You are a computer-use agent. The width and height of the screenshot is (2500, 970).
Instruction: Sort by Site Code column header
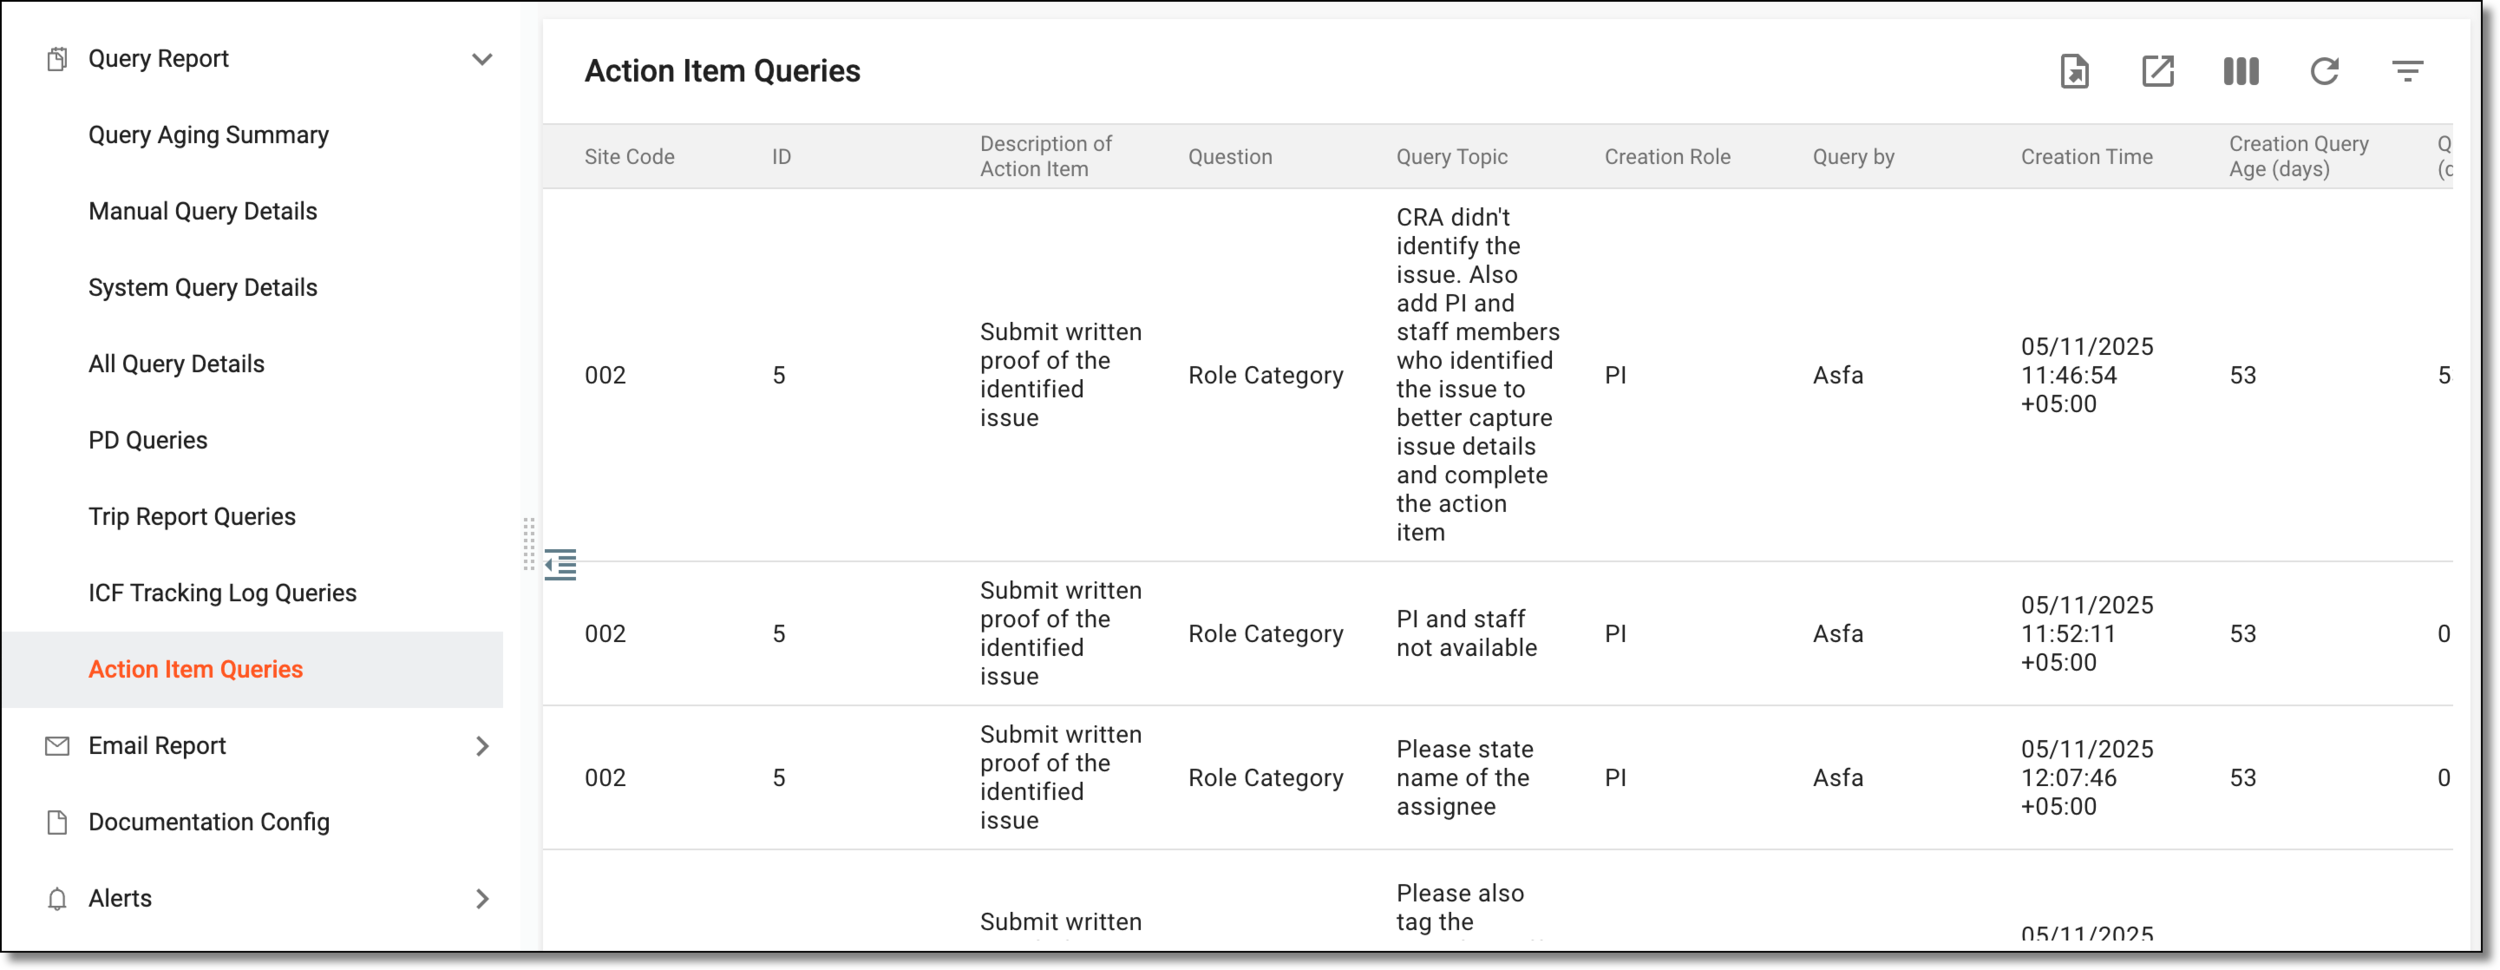point(629,157)
